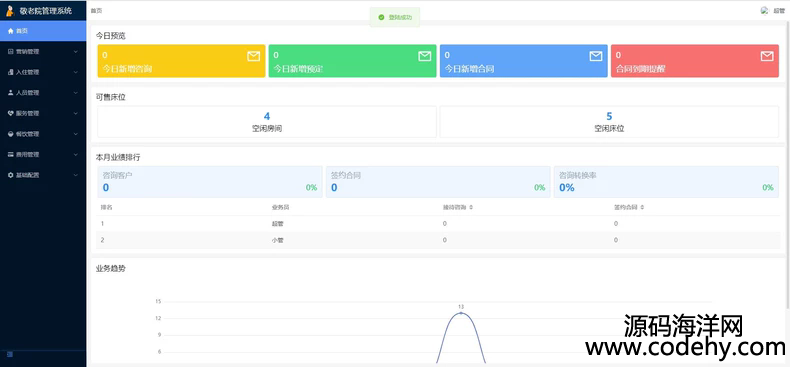Expand the 营销管理 chevron arrow
790x367 pixels.
(76, 51)
